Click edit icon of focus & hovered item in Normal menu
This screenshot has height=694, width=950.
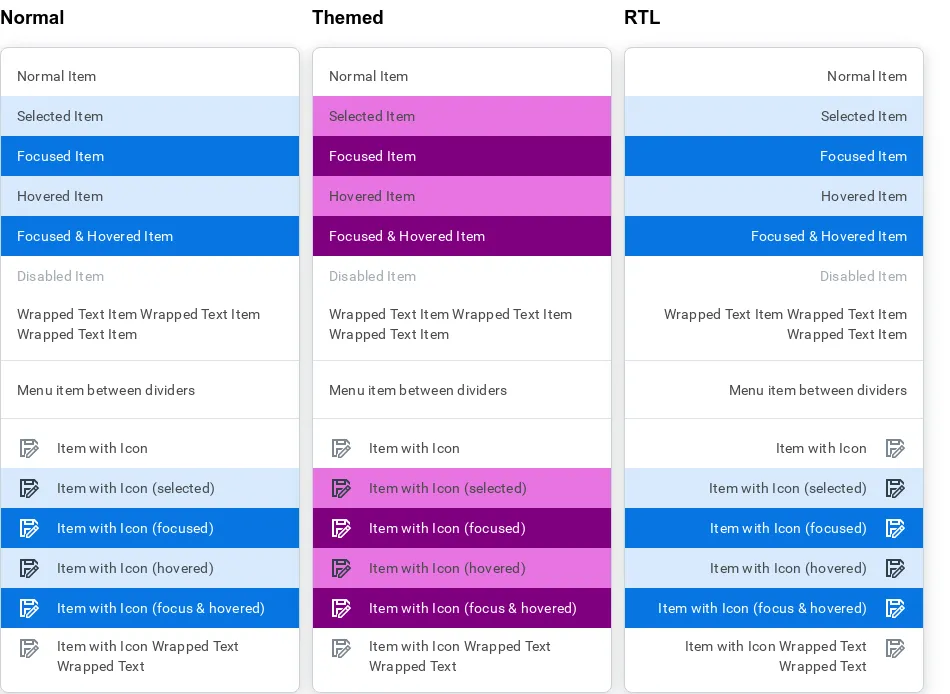pyautogui.click(x=29, y=609)
